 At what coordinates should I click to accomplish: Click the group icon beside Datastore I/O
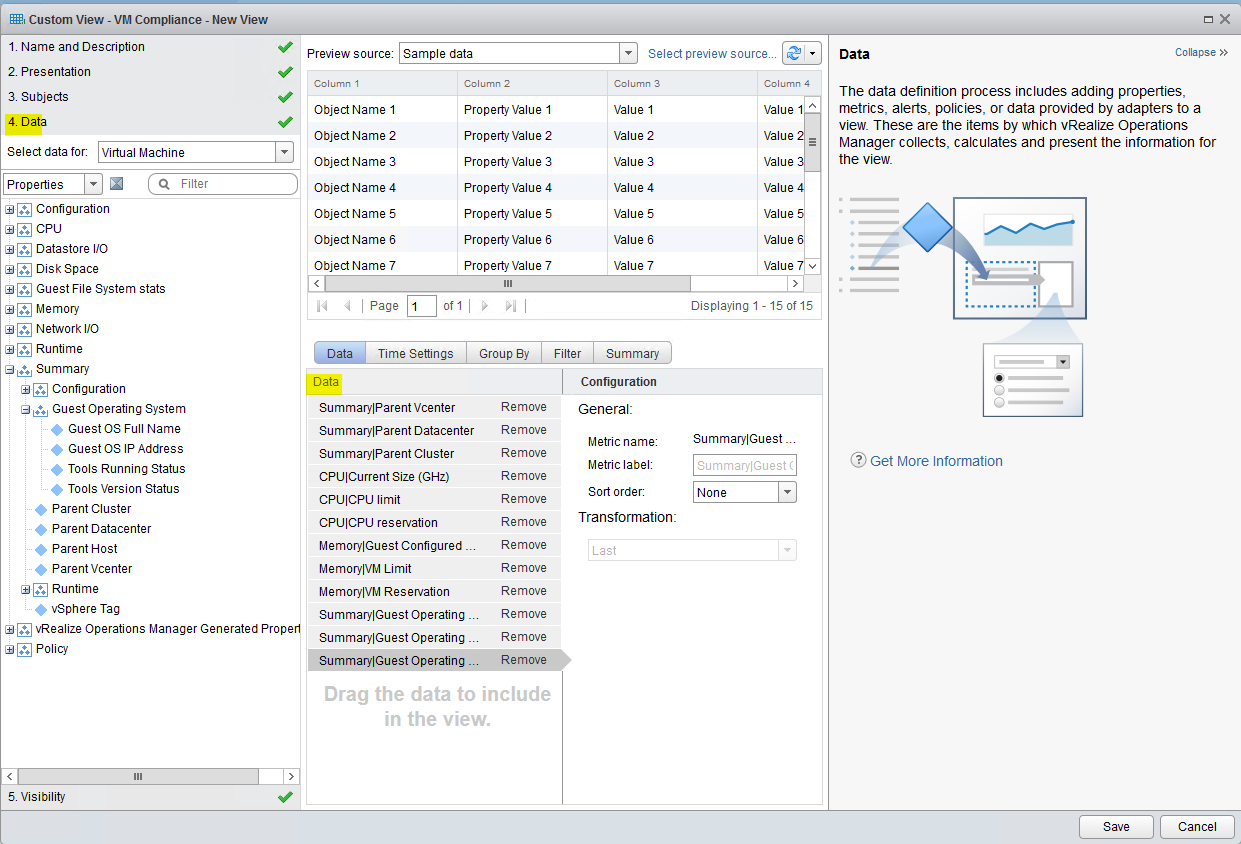pyautogui.click(x=25, y=249)
